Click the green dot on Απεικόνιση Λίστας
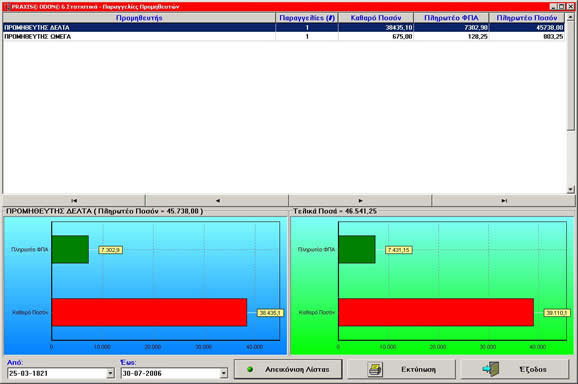Screen dimensions: 578x384 click(x=250, y=369)
